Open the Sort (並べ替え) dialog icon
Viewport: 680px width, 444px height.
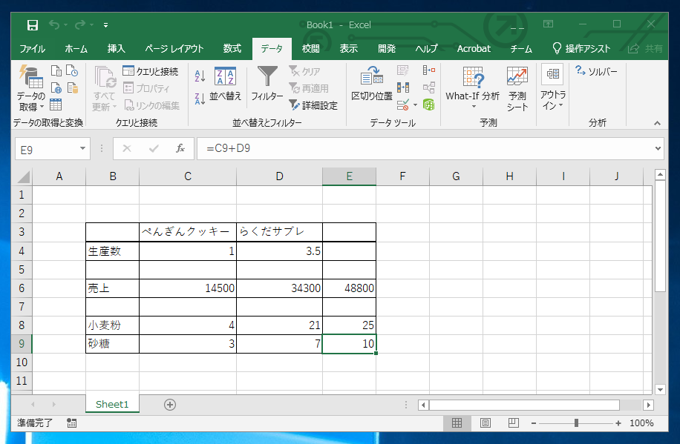[x=225, y=84]
